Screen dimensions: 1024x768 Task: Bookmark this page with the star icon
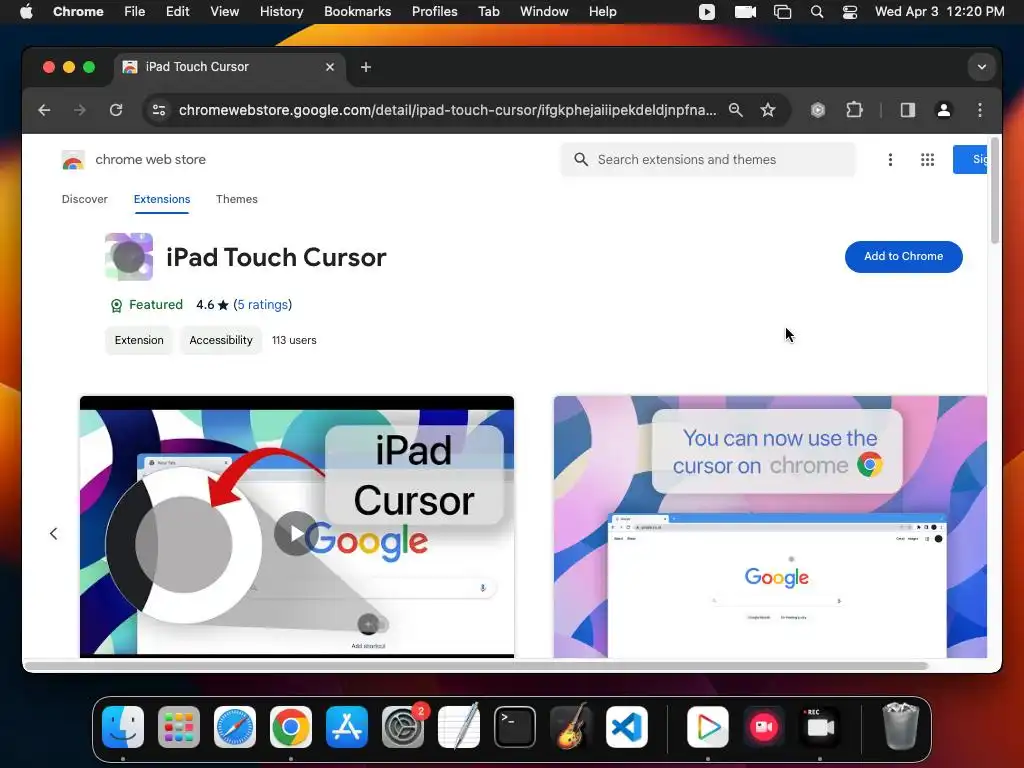pos(768,110)
